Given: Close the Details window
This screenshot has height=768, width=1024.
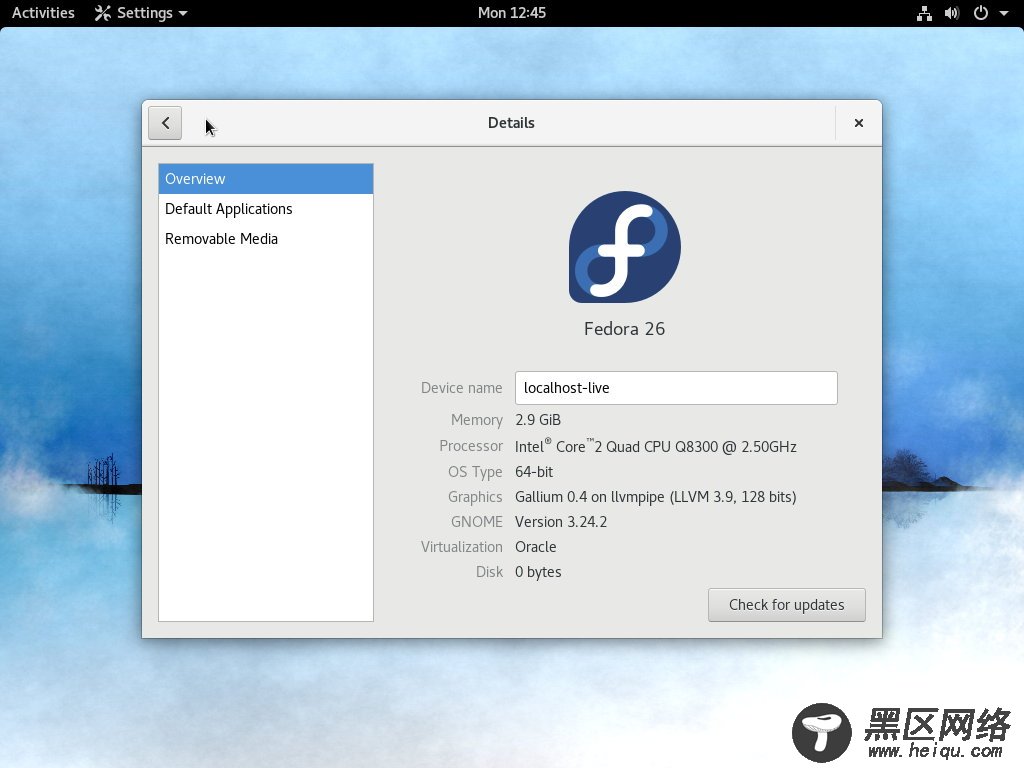Looking at the screenshot, I should tap(859, 123).
